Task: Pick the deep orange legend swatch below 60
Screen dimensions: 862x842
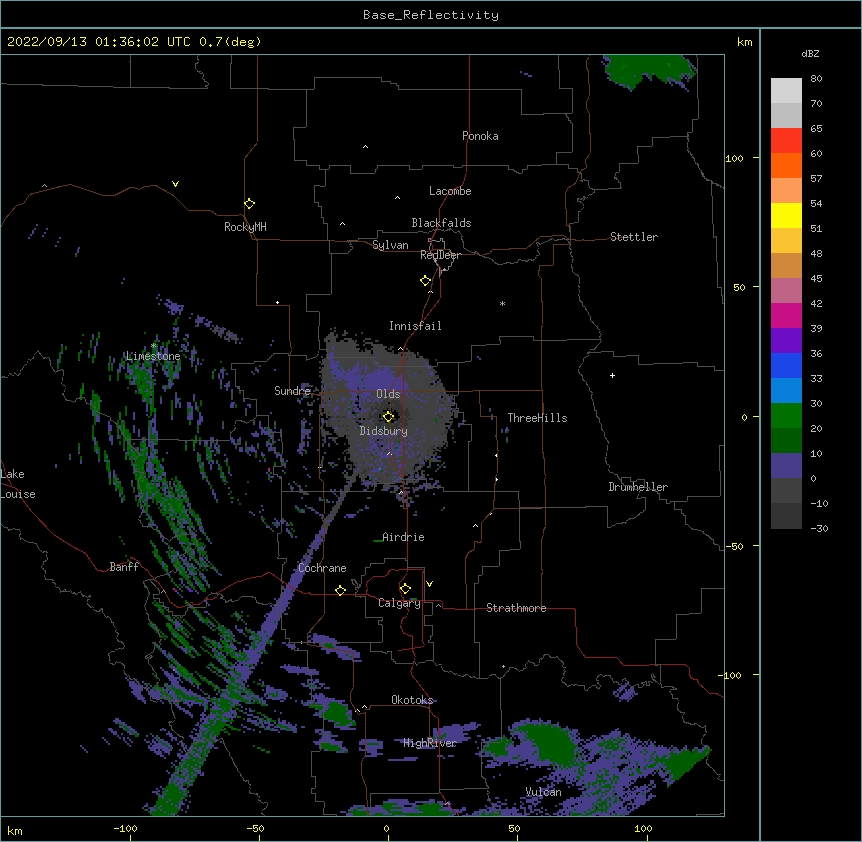Action: pos(786,165)
